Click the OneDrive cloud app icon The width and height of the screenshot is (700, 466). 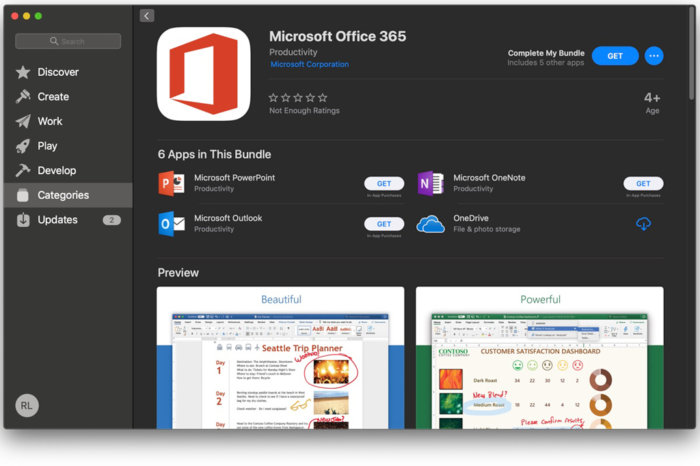pyautogui.click(x=430, y=224)
